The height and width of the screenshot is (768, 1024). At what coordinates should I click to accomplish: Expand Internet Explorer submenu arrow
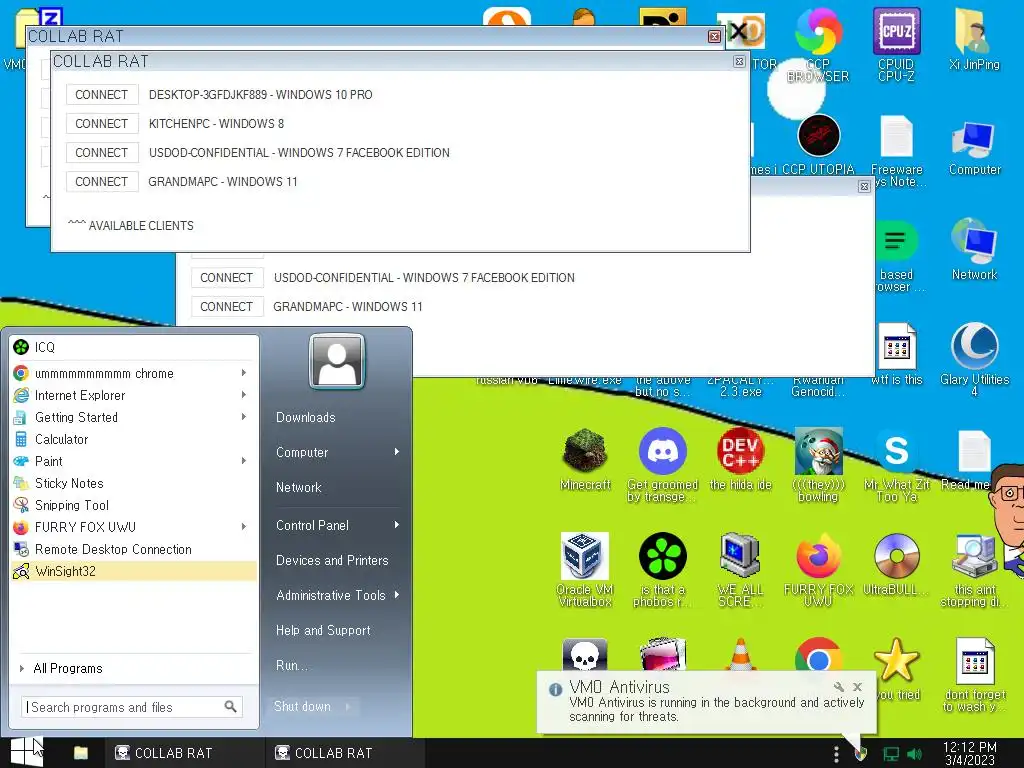(244, 395)
